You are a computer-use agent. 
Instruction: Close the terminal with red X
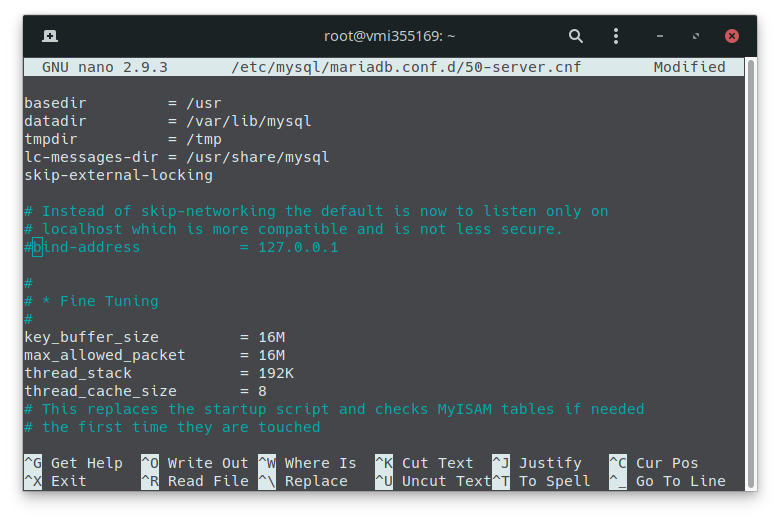(x=732, y=36)
